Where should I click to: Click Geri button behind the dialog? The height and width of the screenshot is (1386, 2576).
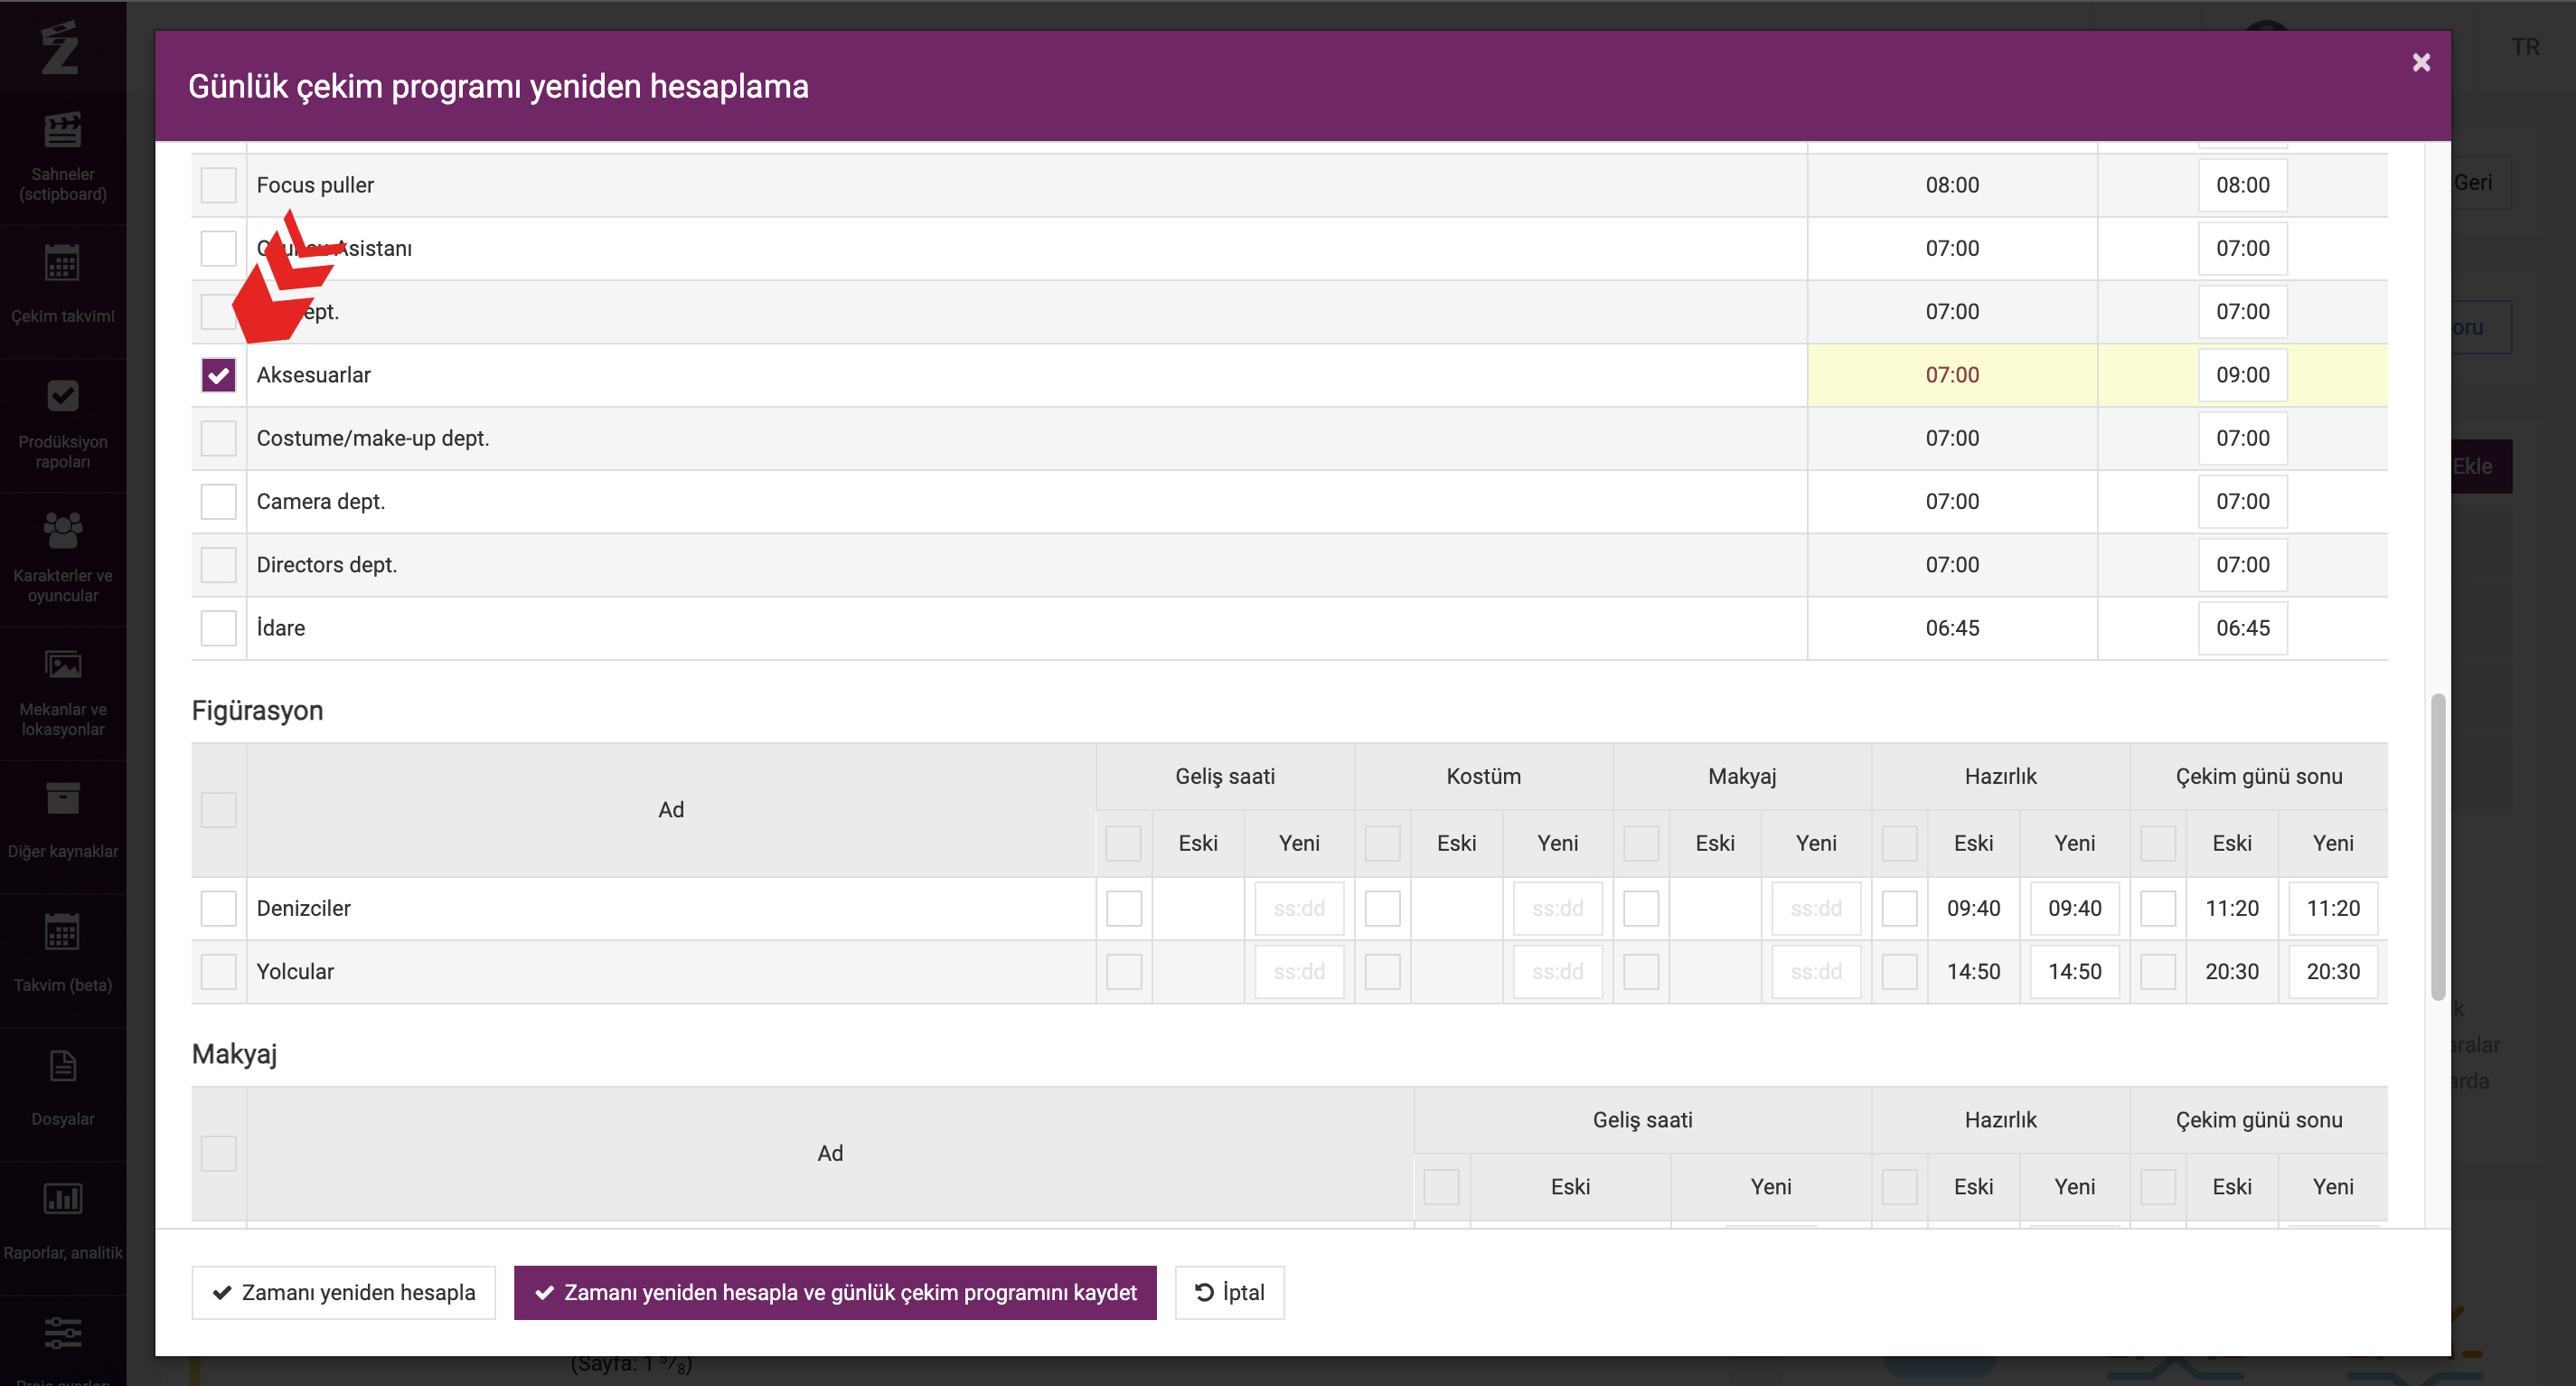(2481, 182)
